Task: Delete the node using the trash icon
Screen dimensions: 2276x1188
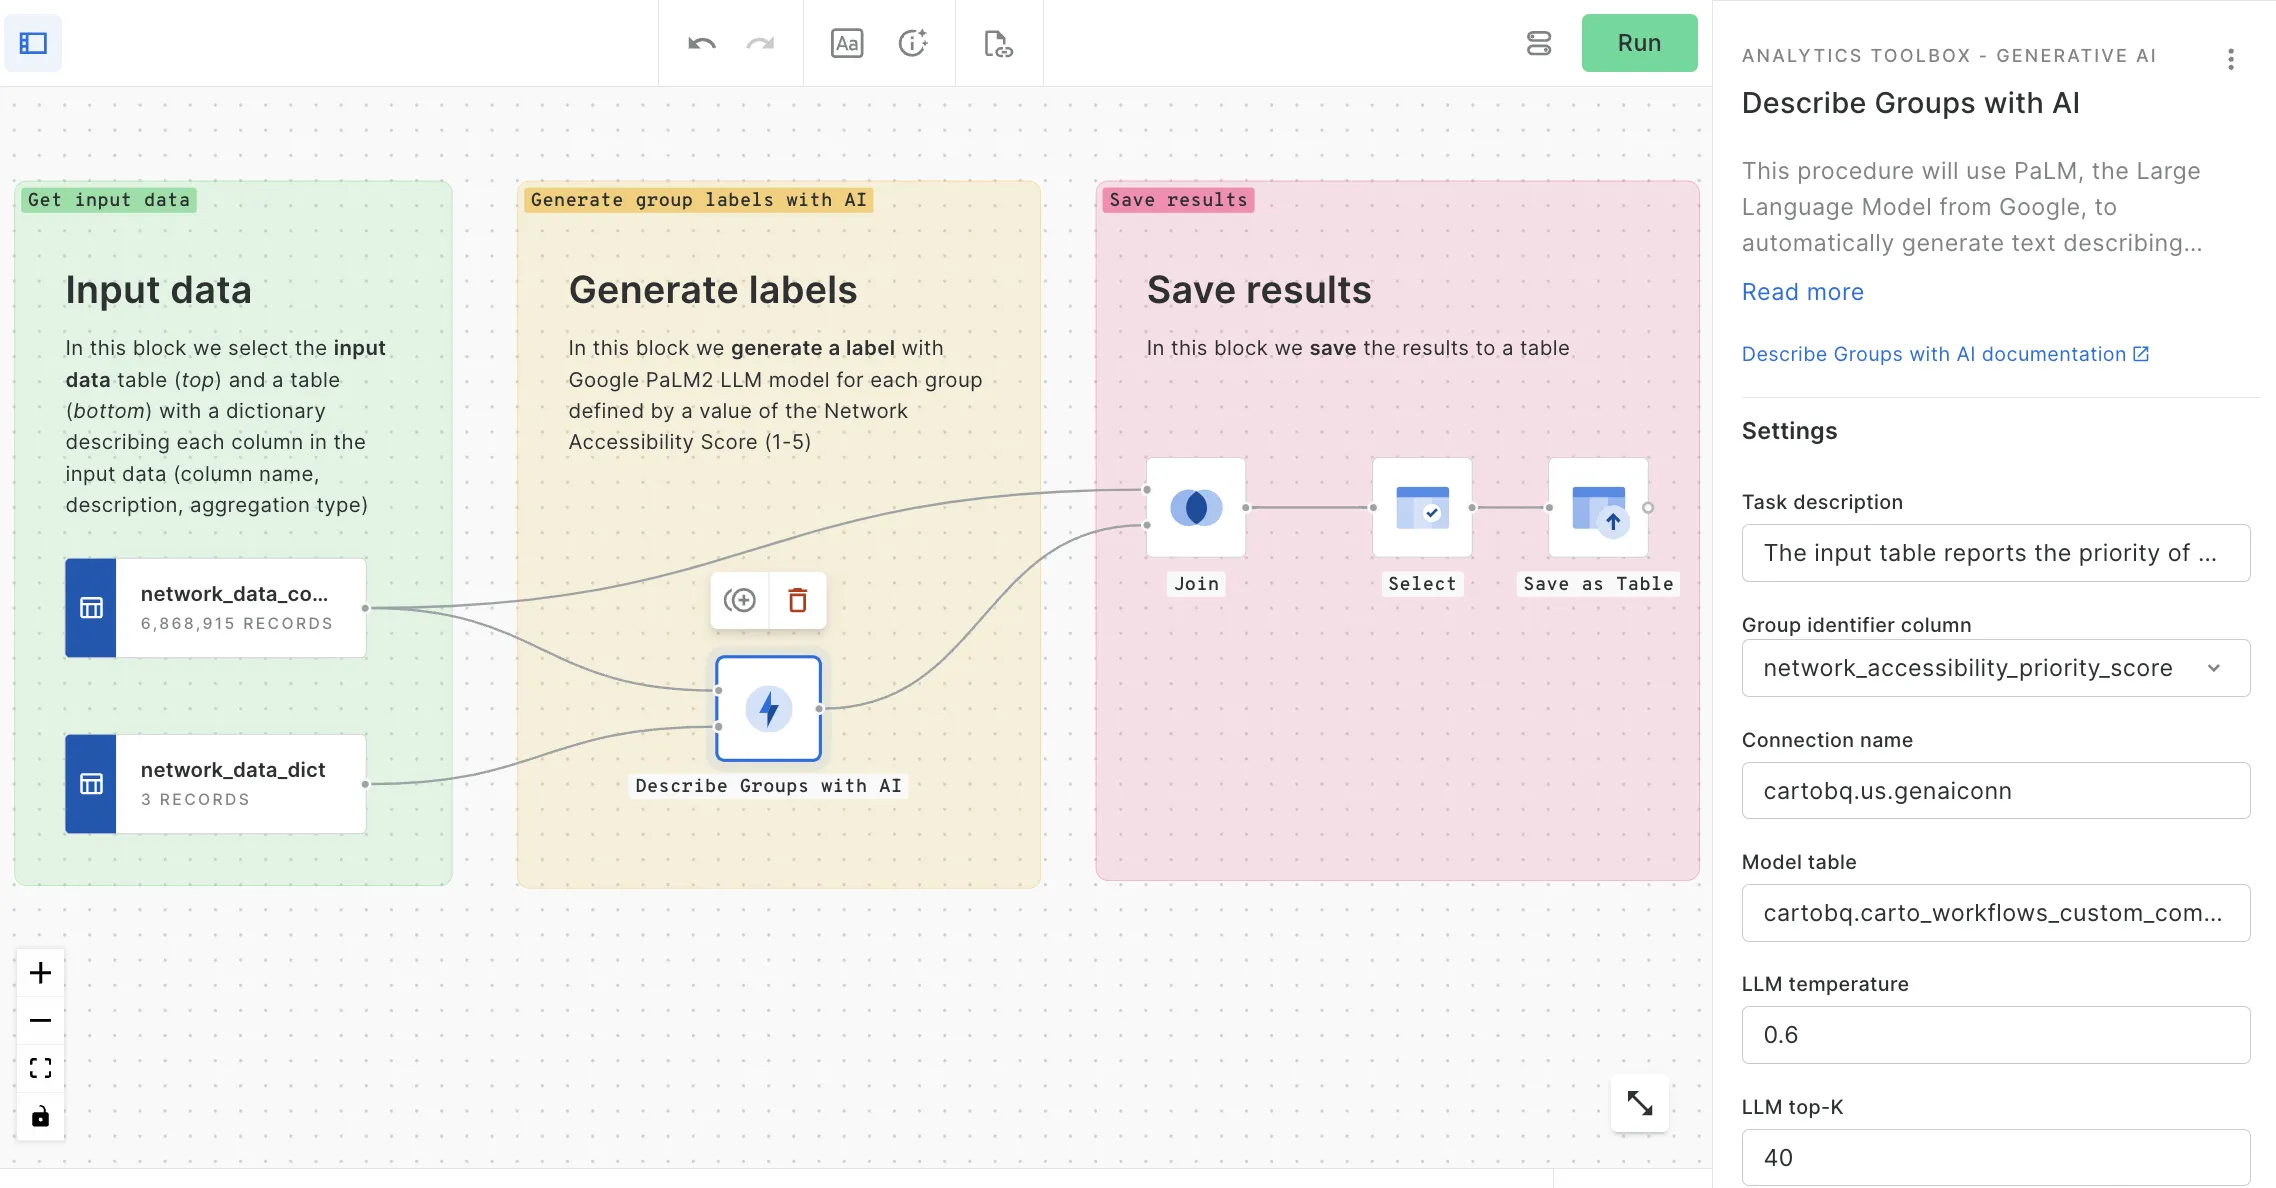Action: tap(797, 601)
